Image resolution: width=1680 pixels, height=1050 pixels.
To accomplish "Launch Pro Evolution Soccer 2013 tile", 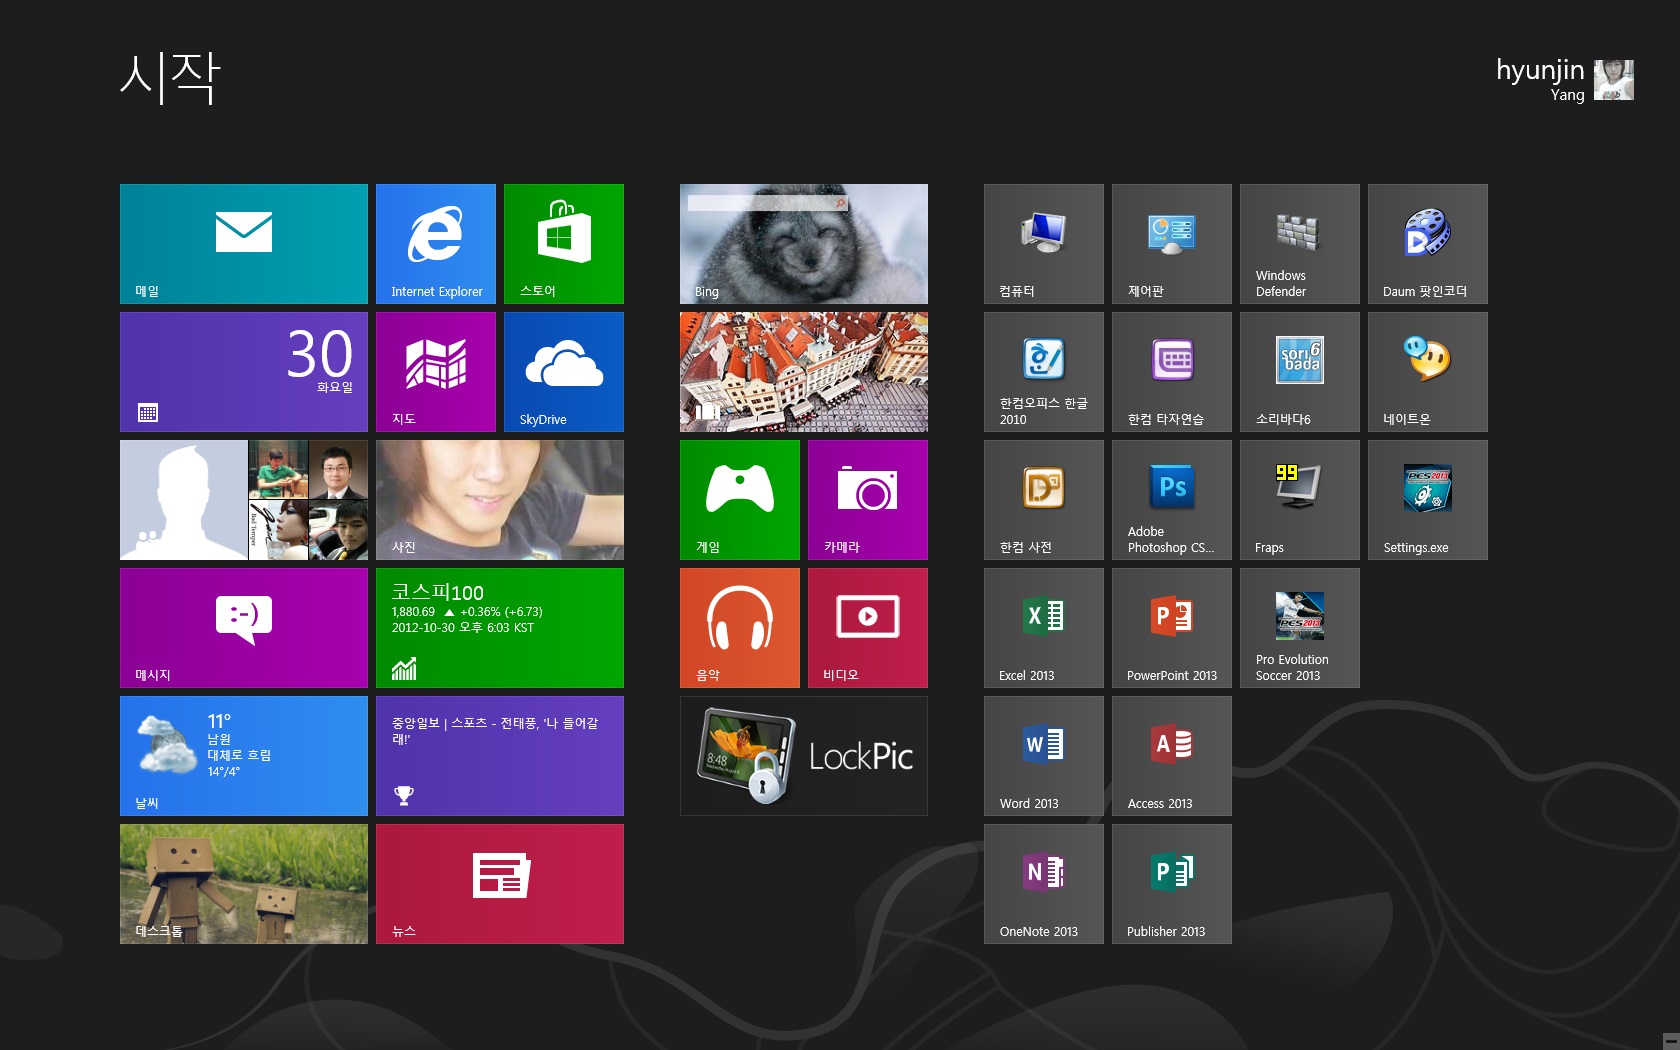I will coord(1300,628).
